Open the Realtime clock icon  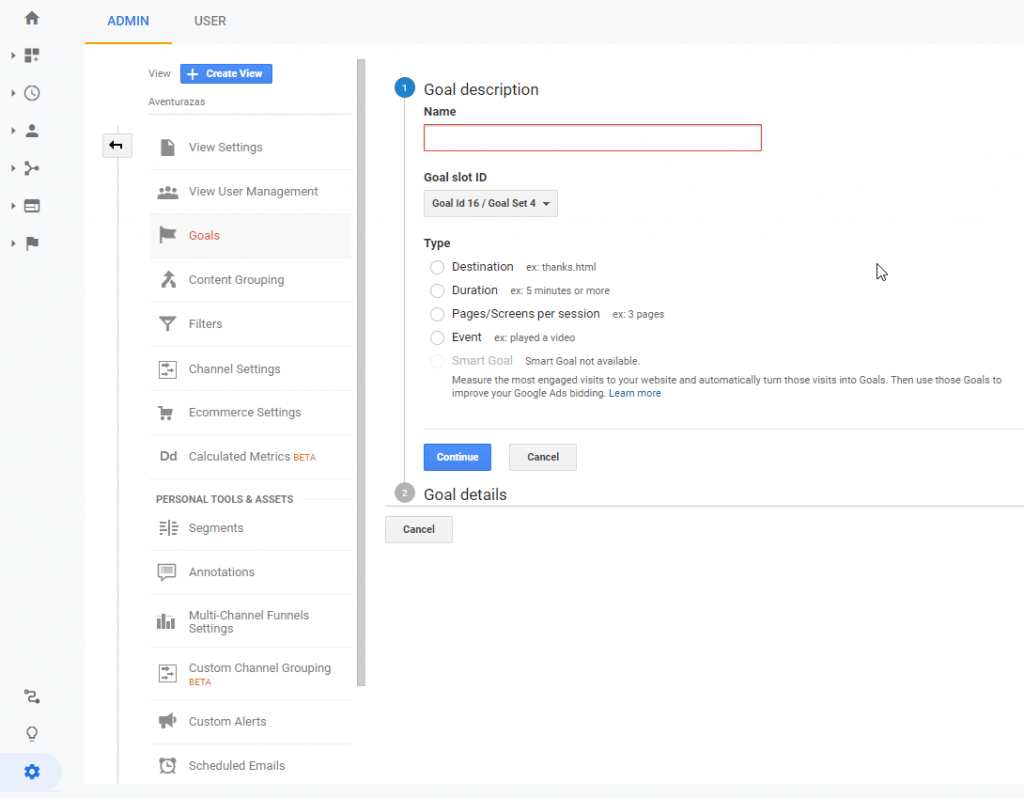pyautogui.click(x=31, y=93)
